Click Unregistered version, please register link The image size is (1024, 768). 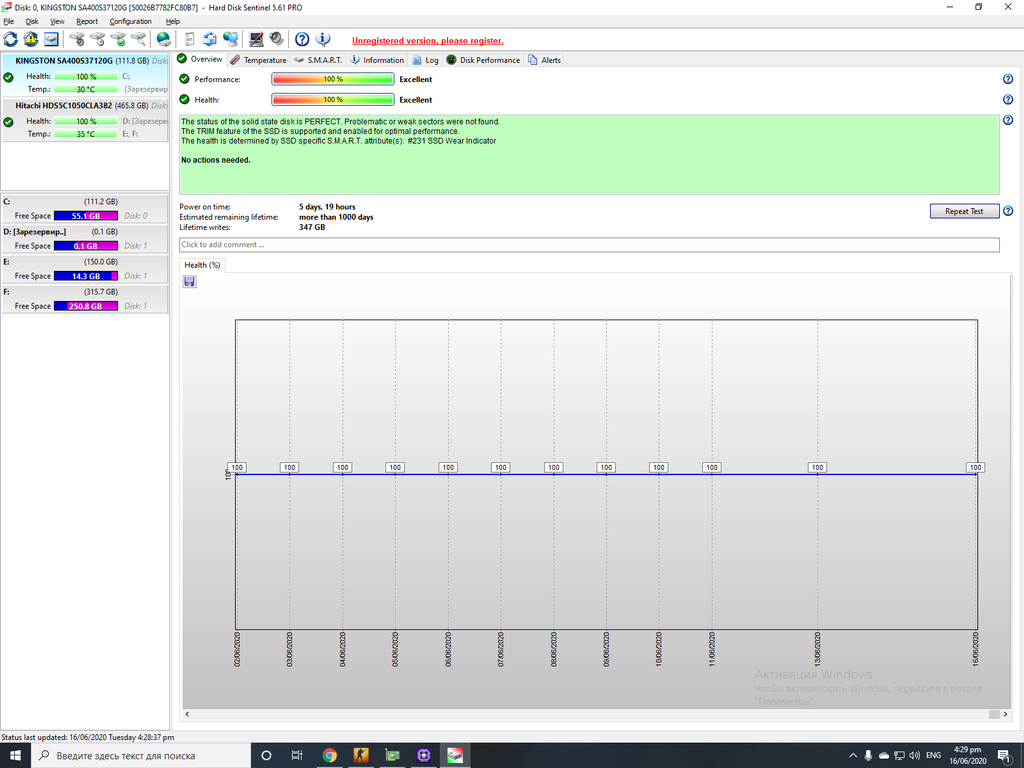pos(428,40)
